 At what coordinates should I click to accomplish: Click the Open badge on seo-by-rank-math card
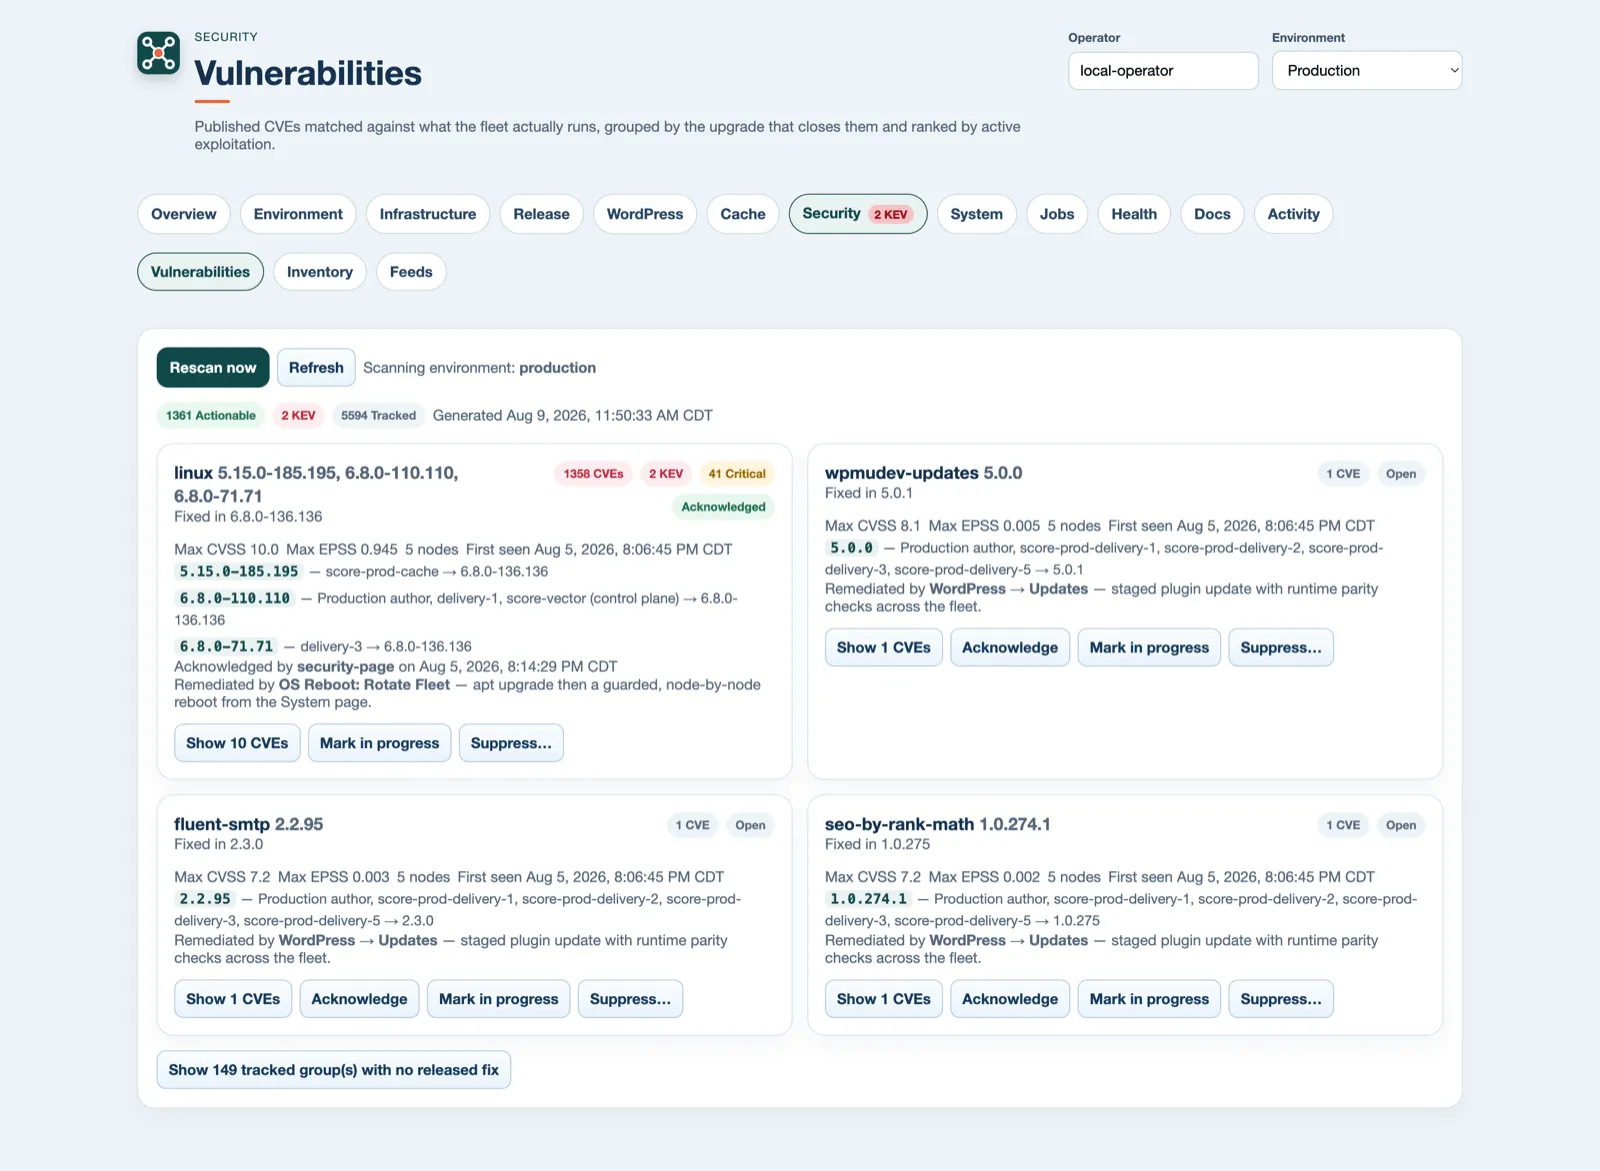point(1400,825)
